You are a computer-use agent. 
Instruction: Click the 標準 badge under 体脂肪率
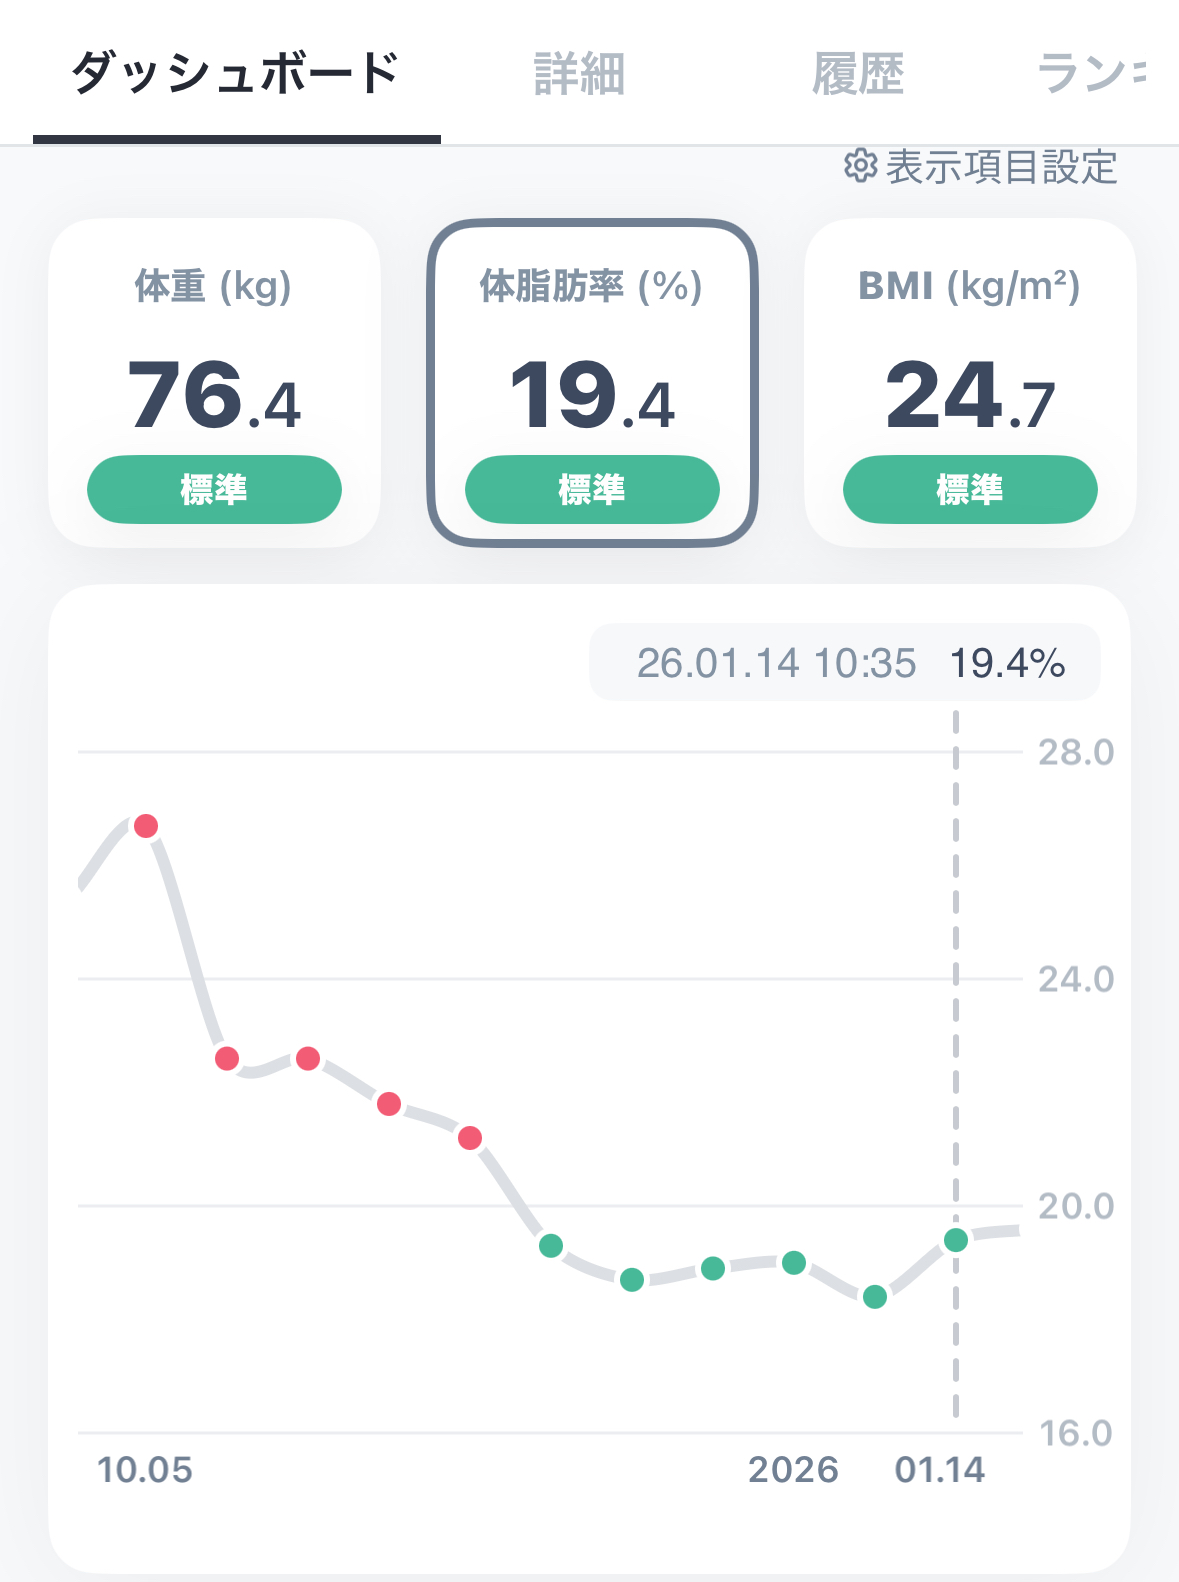(592, 489)
